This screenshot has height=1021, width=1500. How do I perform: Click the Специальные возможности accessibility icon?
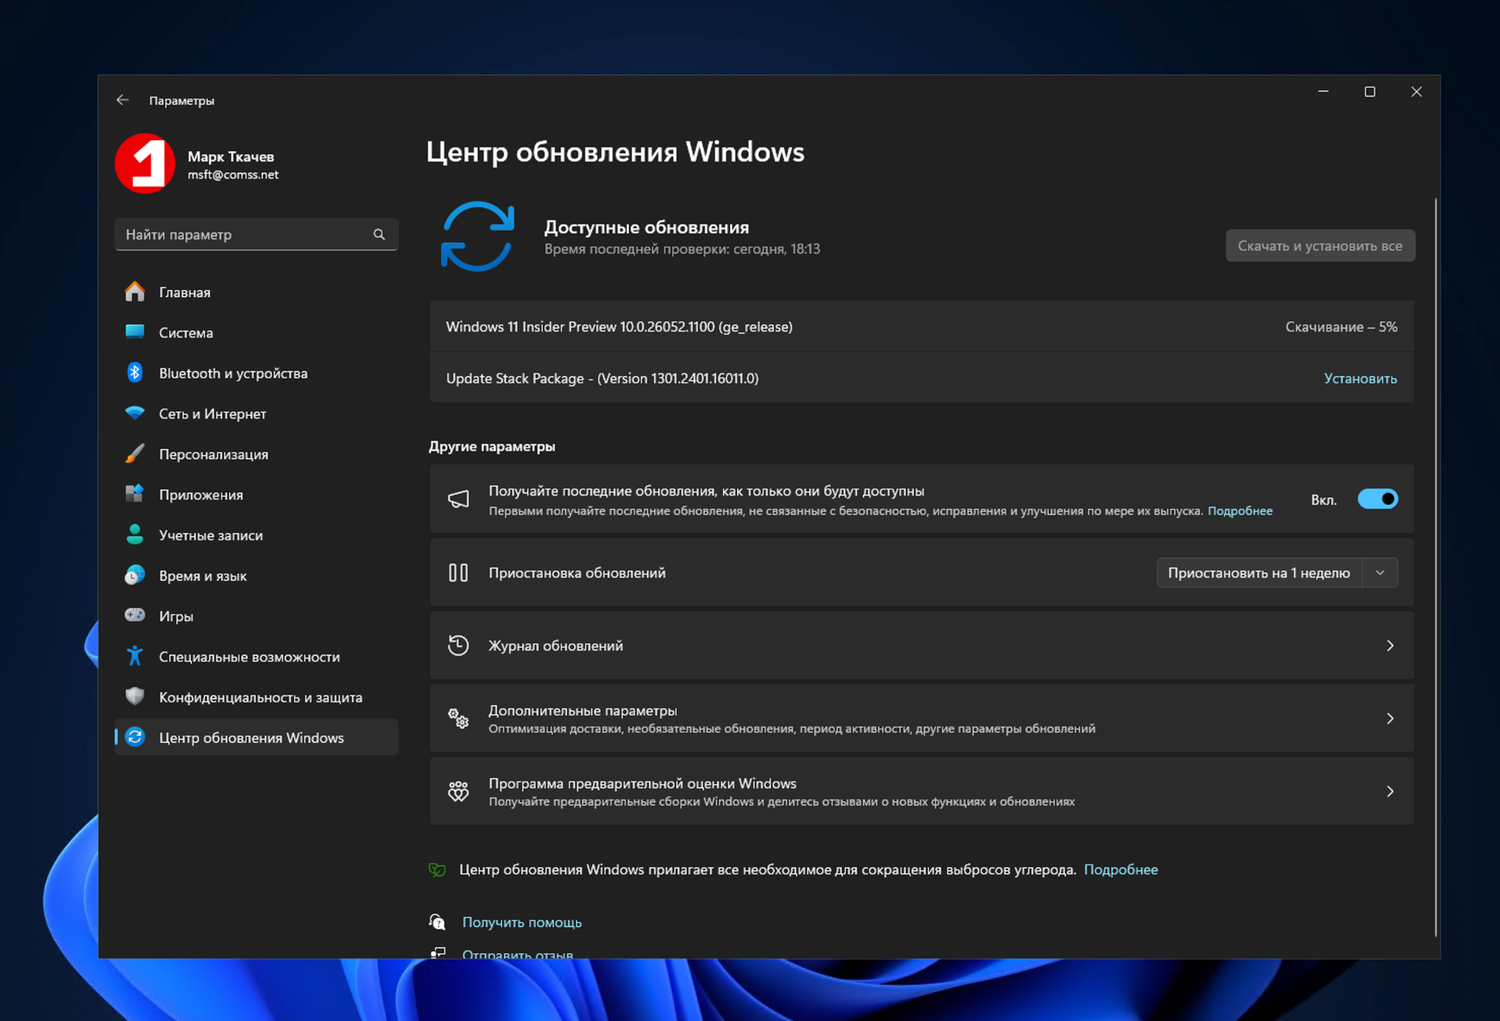pos(135,656)
